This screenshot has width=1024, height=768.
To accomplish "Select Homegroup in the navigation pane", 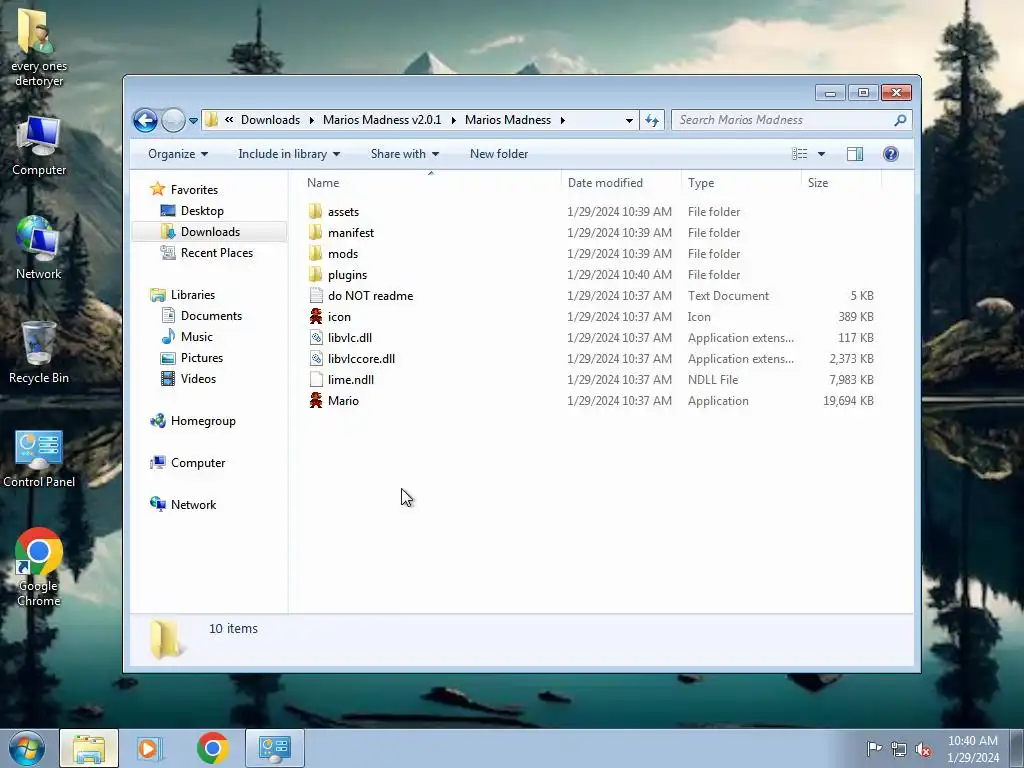I will click(203, 421).
